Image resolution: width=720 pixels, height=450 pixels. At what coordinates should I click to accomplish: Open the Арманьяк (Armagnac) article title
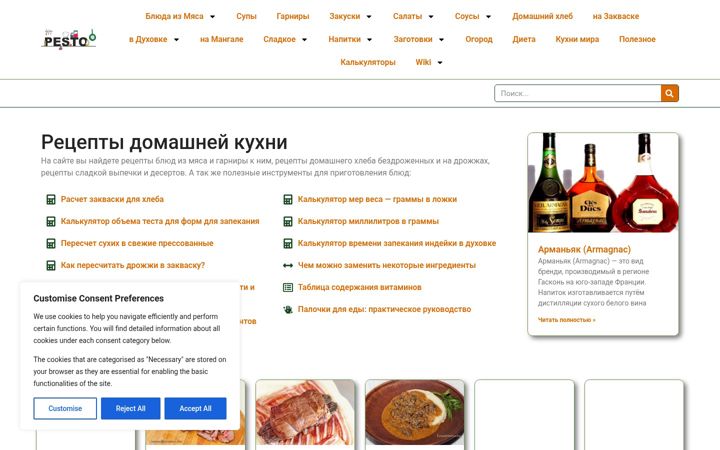pyautogui.click(x=584, y=249)
